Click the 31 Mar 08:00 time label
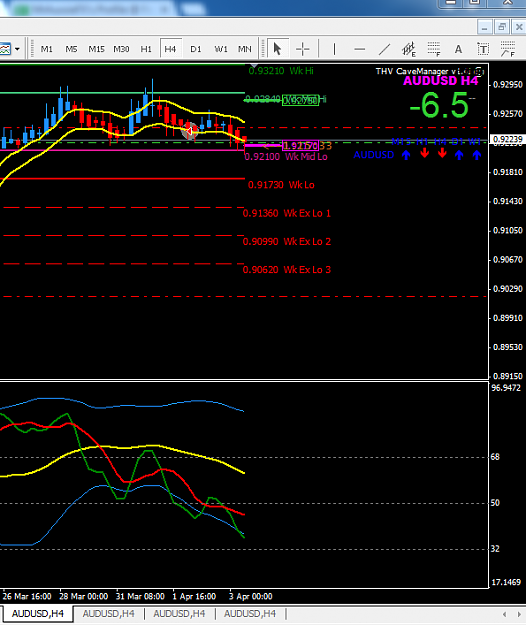 pyautogui.click(x=140, y=597)
